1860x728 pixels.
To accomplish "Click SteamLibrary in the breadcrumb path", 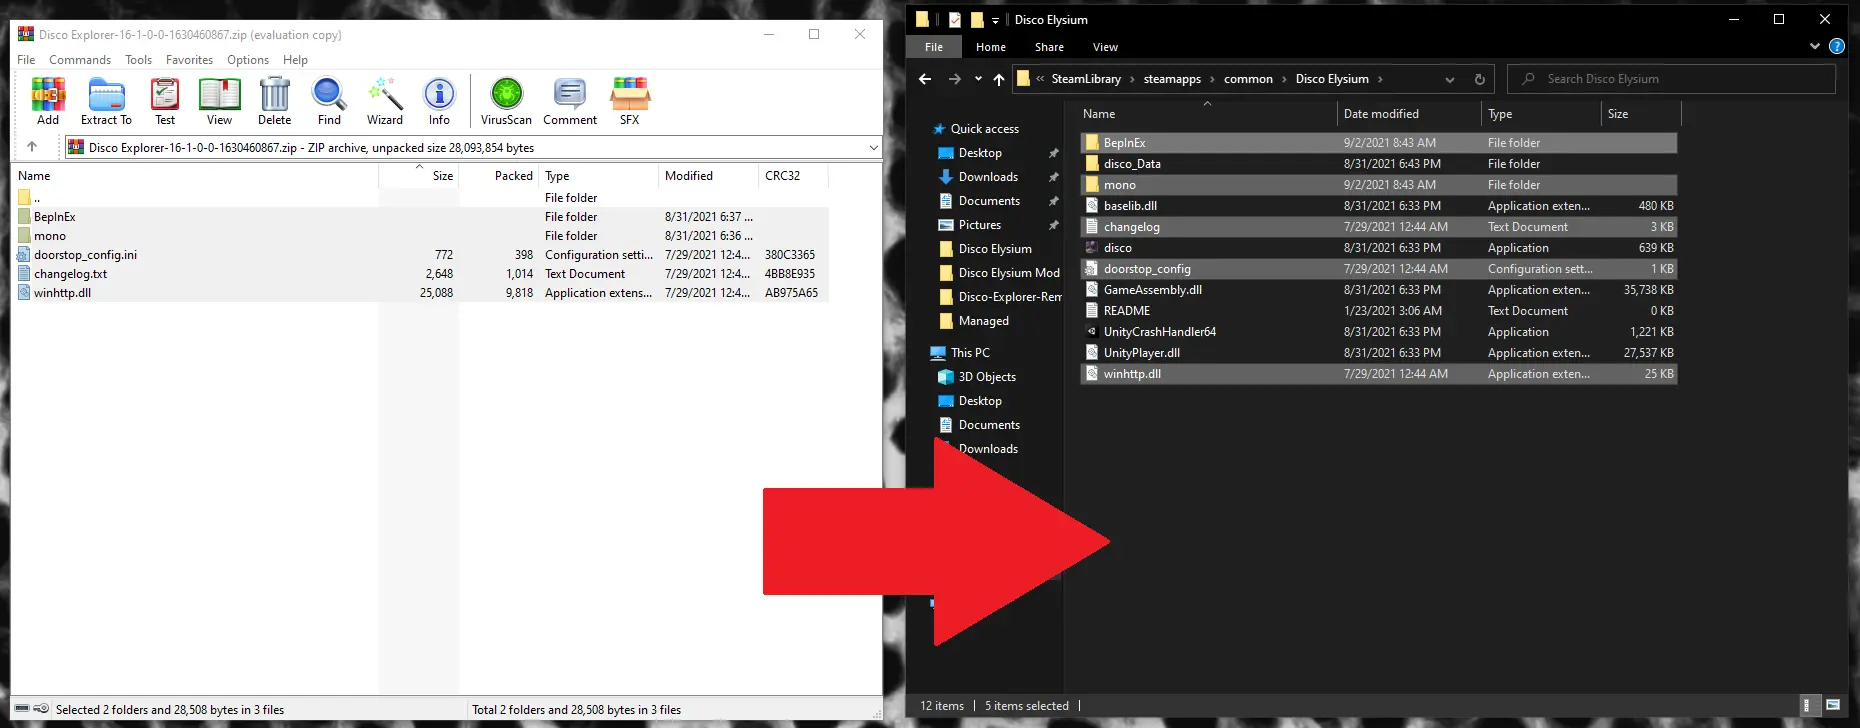I will point(1086,79).
